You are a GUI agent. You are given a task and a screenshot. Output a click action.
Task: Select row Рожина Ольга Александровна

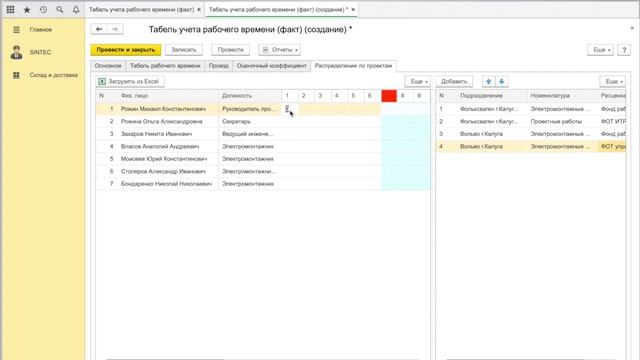[x=263, y=122]
